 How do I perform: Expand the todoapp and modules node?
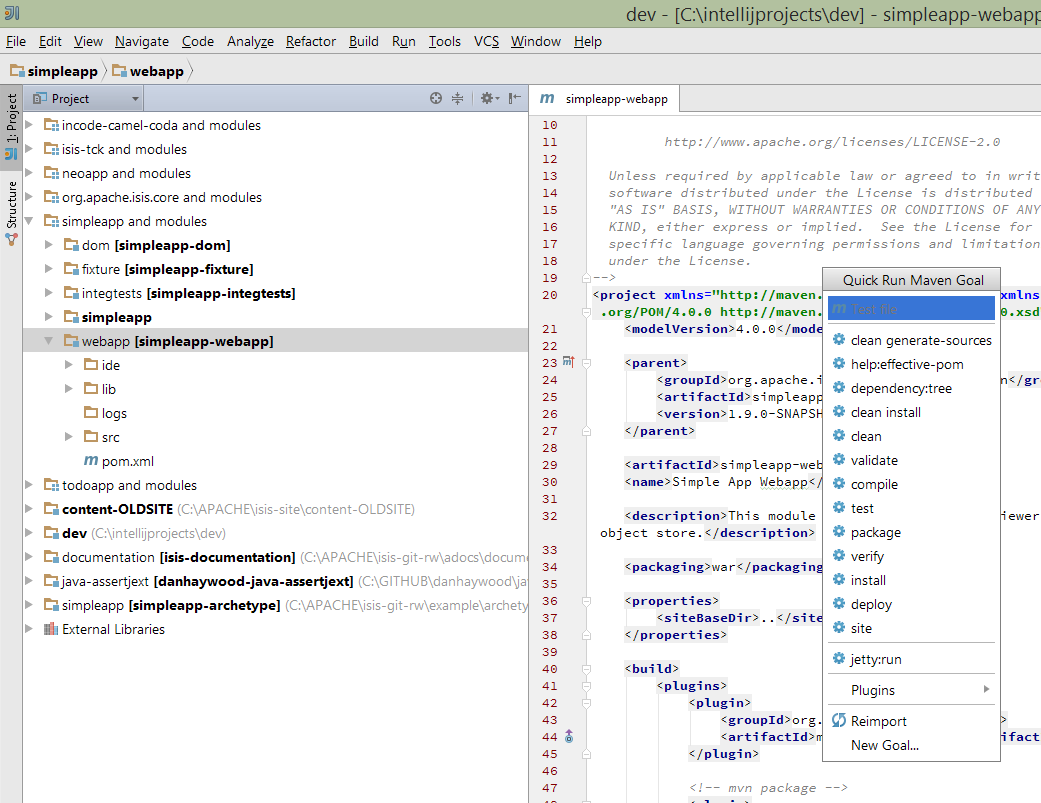click(28, 485)
